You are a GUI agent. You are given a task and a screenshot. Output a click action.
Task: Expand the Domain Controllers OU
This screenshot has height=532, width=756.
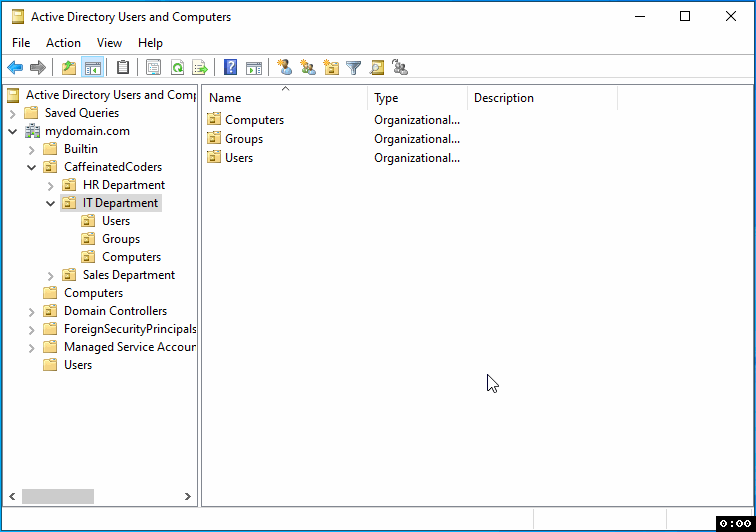[32, 312]
